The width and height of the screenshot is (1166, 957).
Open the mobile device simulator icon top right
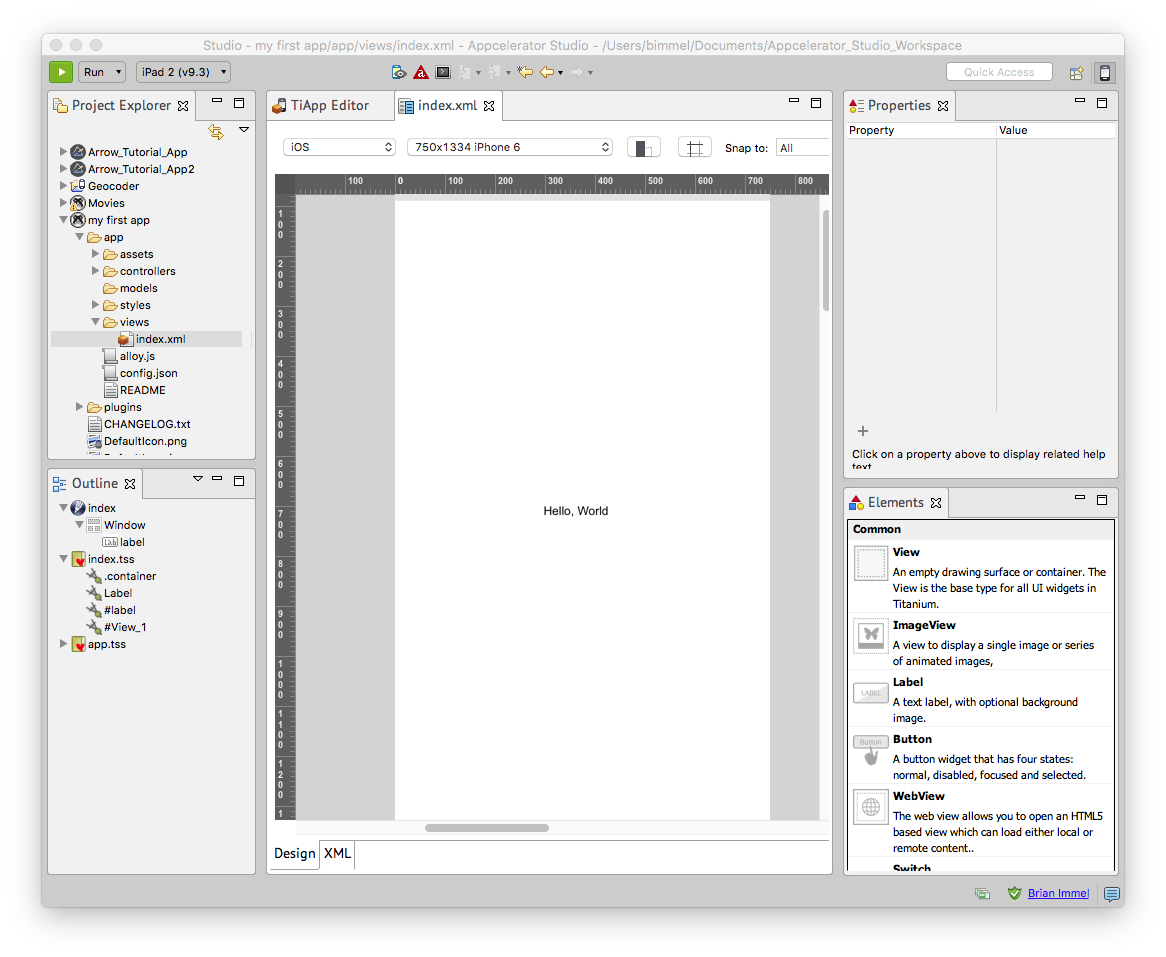coord(1104,71)
